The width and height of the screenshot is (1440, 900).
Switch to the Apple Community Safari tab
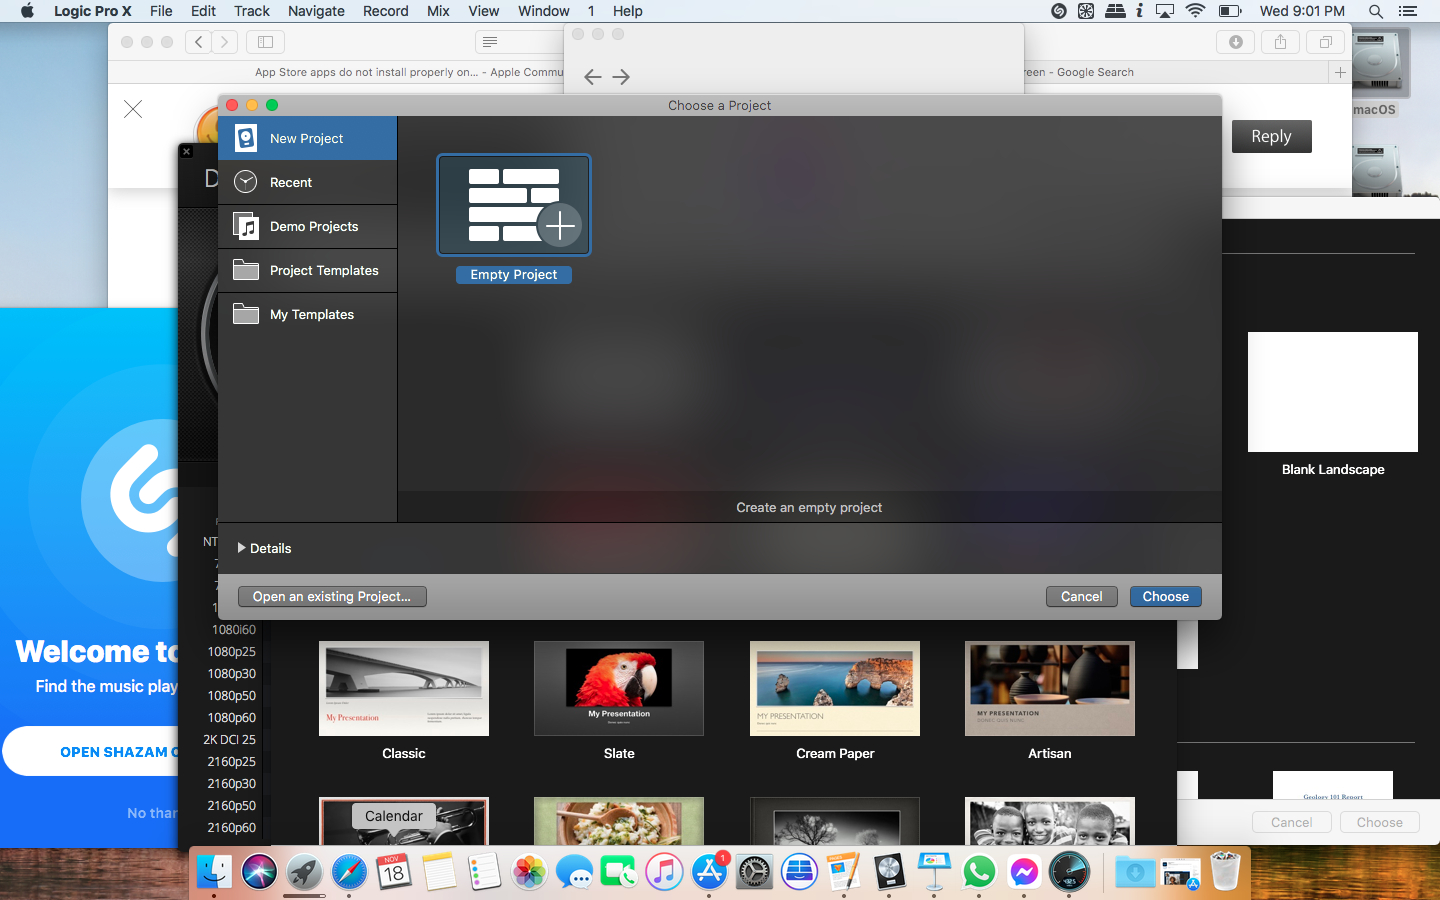[x=409, y=72]
